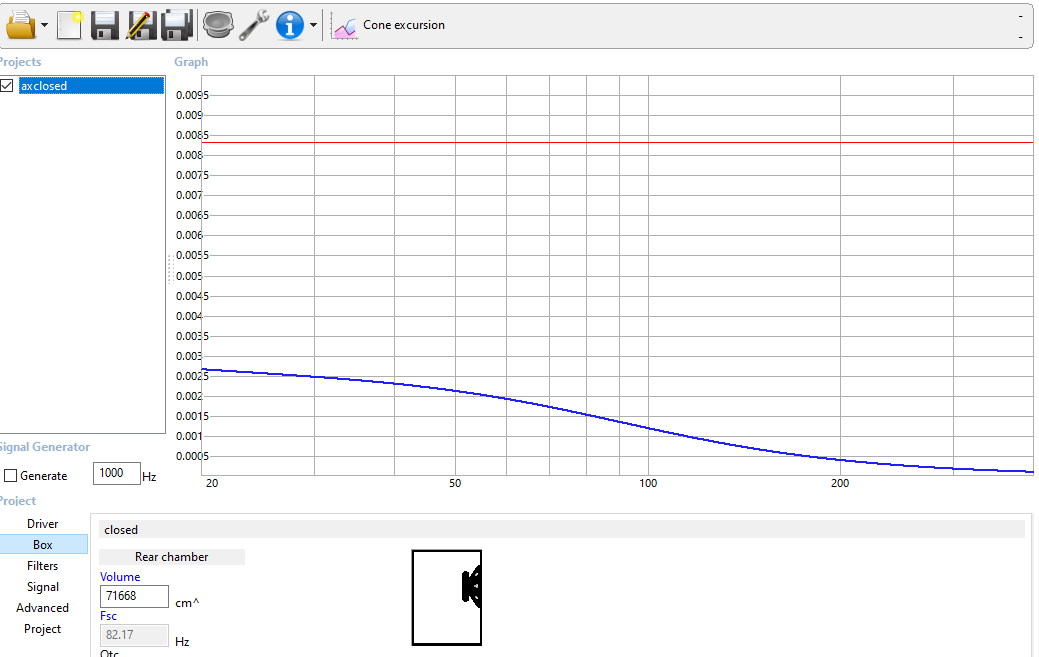Uncheck the axclosed project checkbox
The image size is (1039, 657).
[7, 85]
